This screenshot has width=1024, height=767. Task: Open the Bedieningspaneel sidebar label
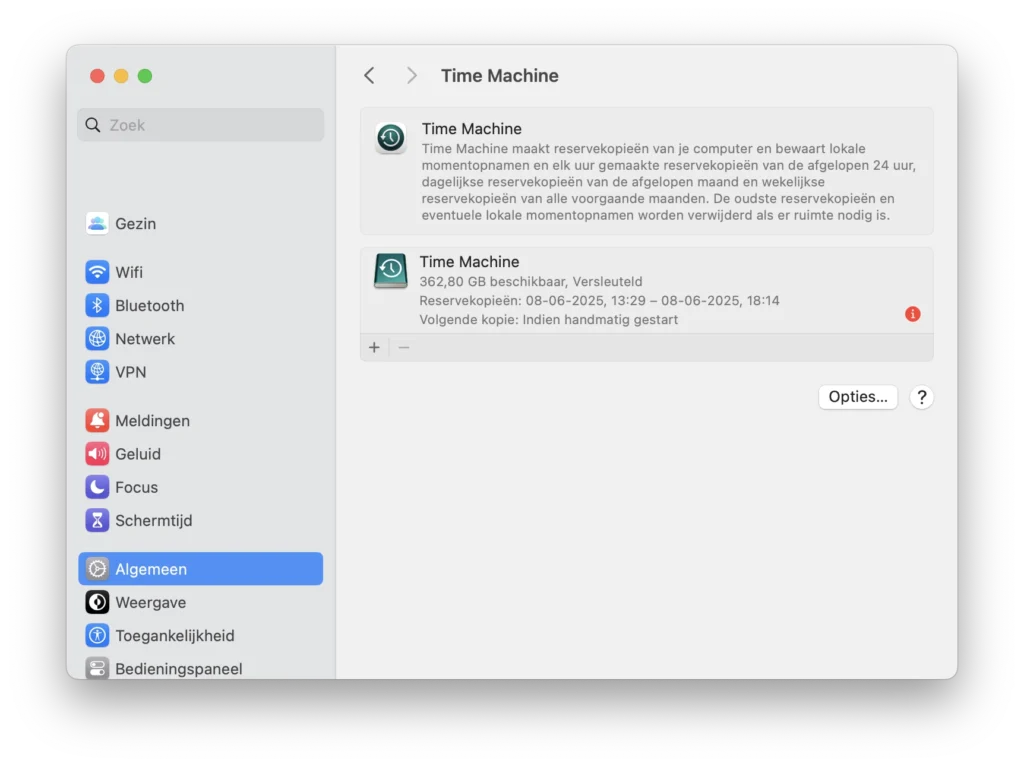click(178, 668)
